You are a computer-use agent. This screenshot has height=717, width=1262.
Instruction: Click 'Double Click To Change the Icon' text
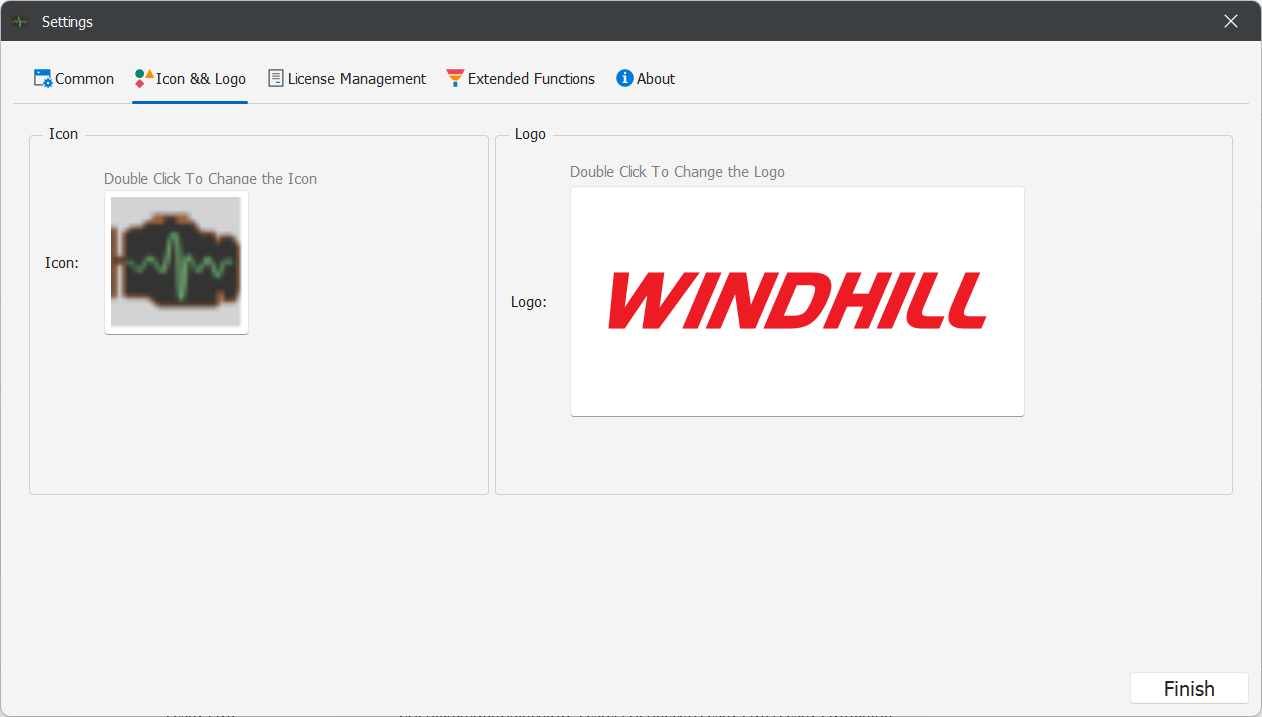point(210,179)
